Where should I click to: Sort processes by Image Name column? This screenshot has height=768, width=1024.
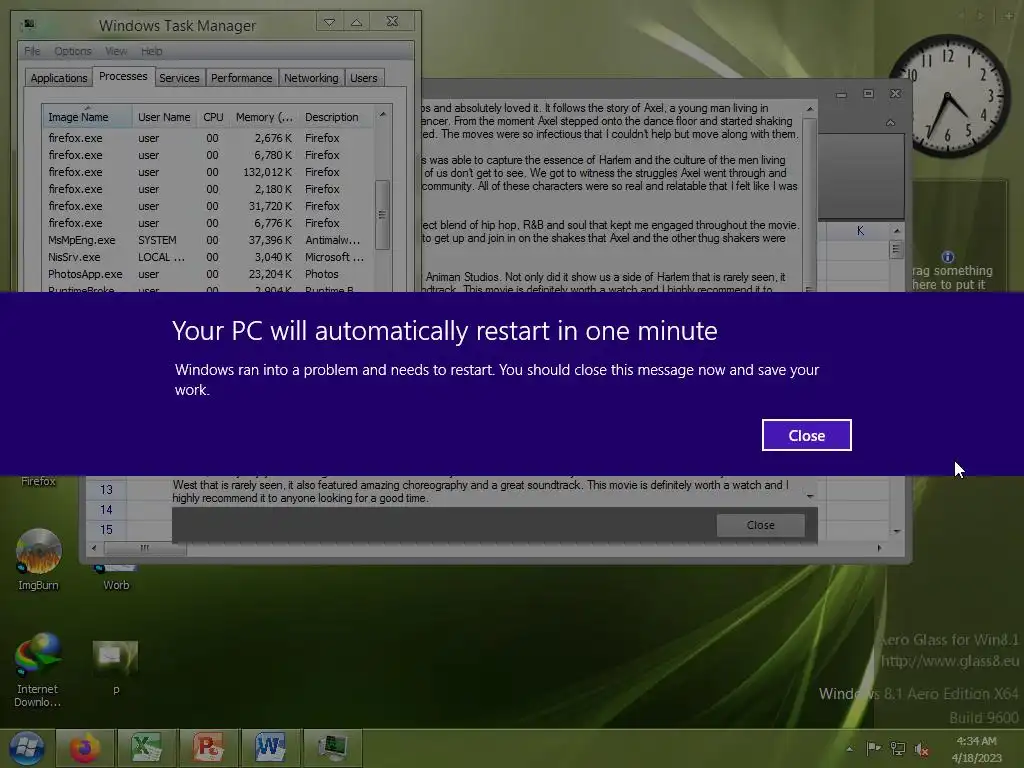(x=87, y=116)
